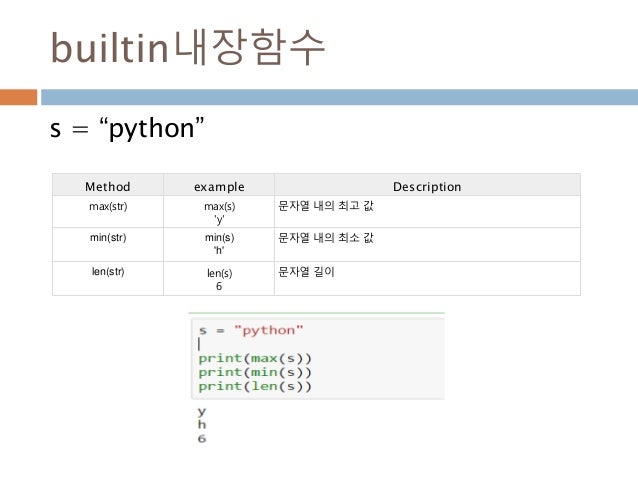Select the "Method" table header

(108, 186)
